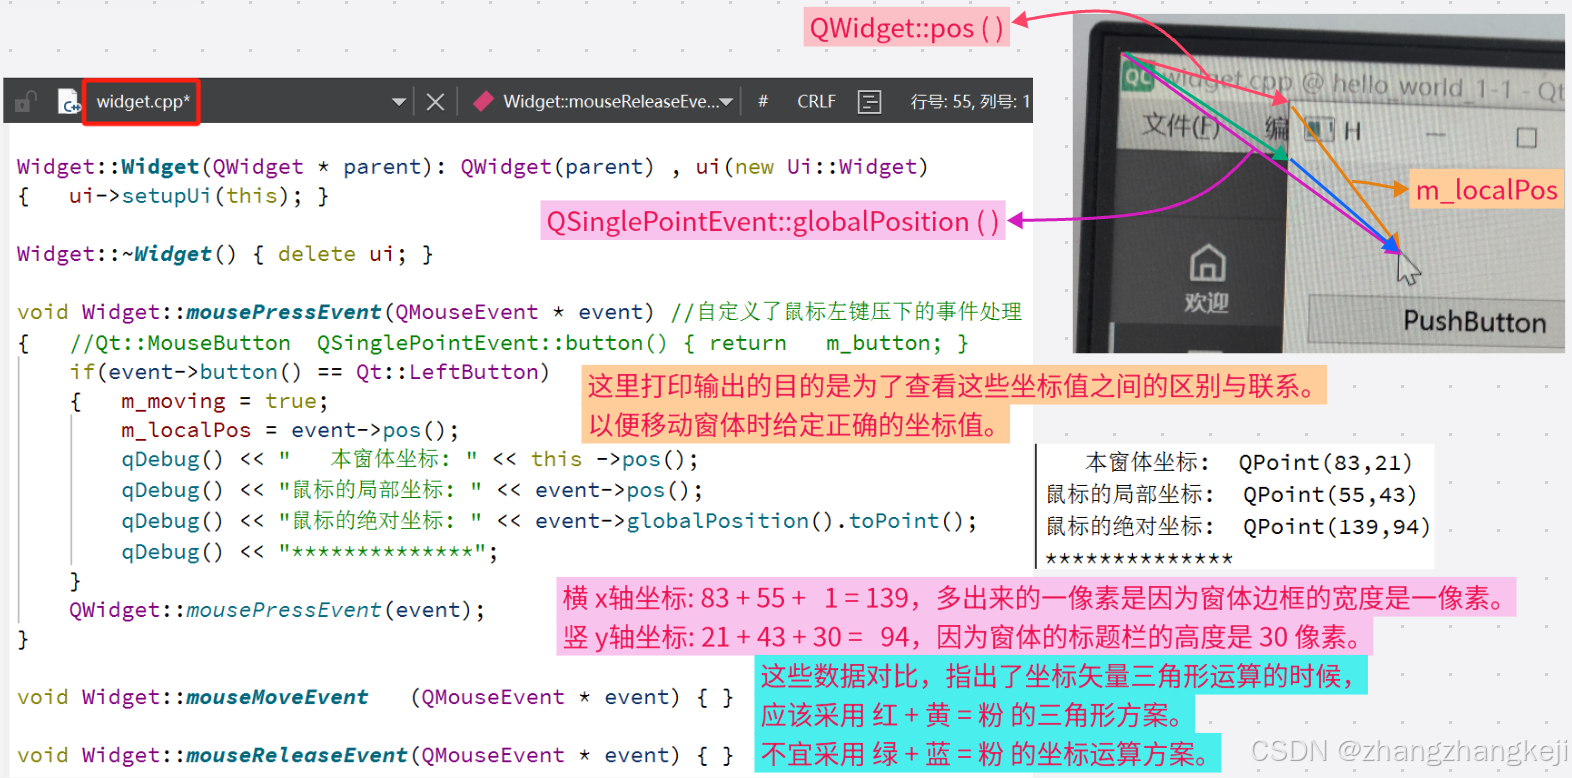Click 'QWidget::mousePressEvent(event);' call line

(277, 610)
